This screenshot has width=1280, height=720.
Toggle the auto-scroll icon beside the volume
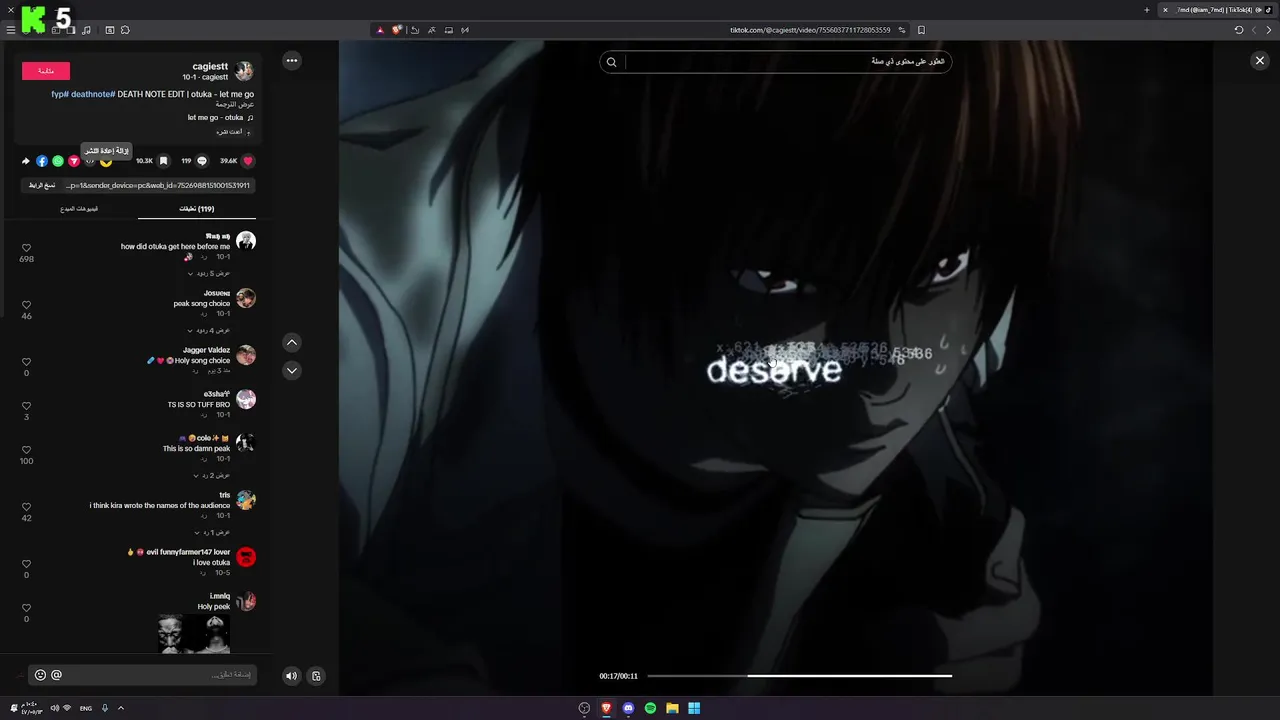click(316, 676)
